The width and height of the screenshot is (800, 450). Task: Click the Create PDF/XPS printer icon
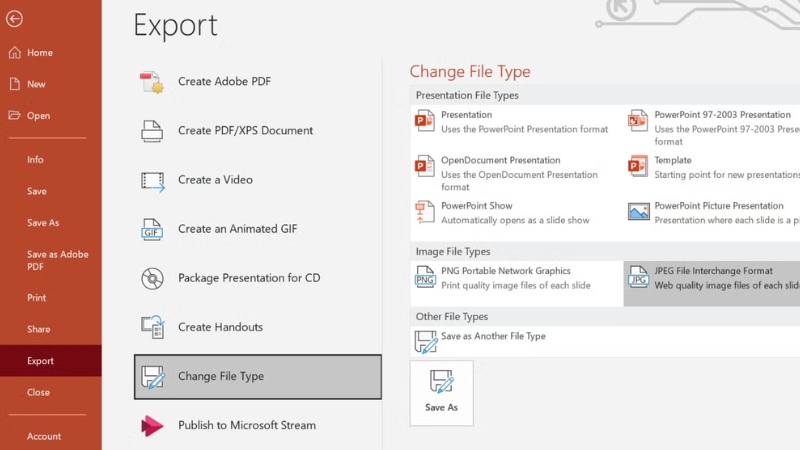tap(152, 131)
